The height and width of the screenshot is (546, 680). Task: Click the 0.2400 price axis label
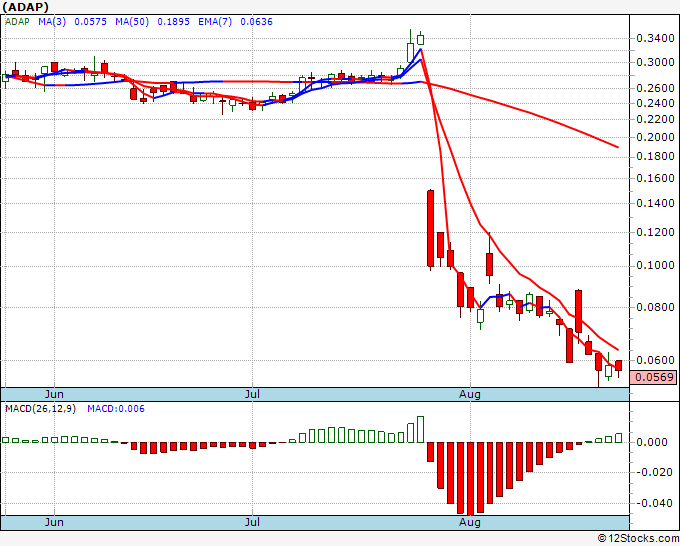pos(655,103)
